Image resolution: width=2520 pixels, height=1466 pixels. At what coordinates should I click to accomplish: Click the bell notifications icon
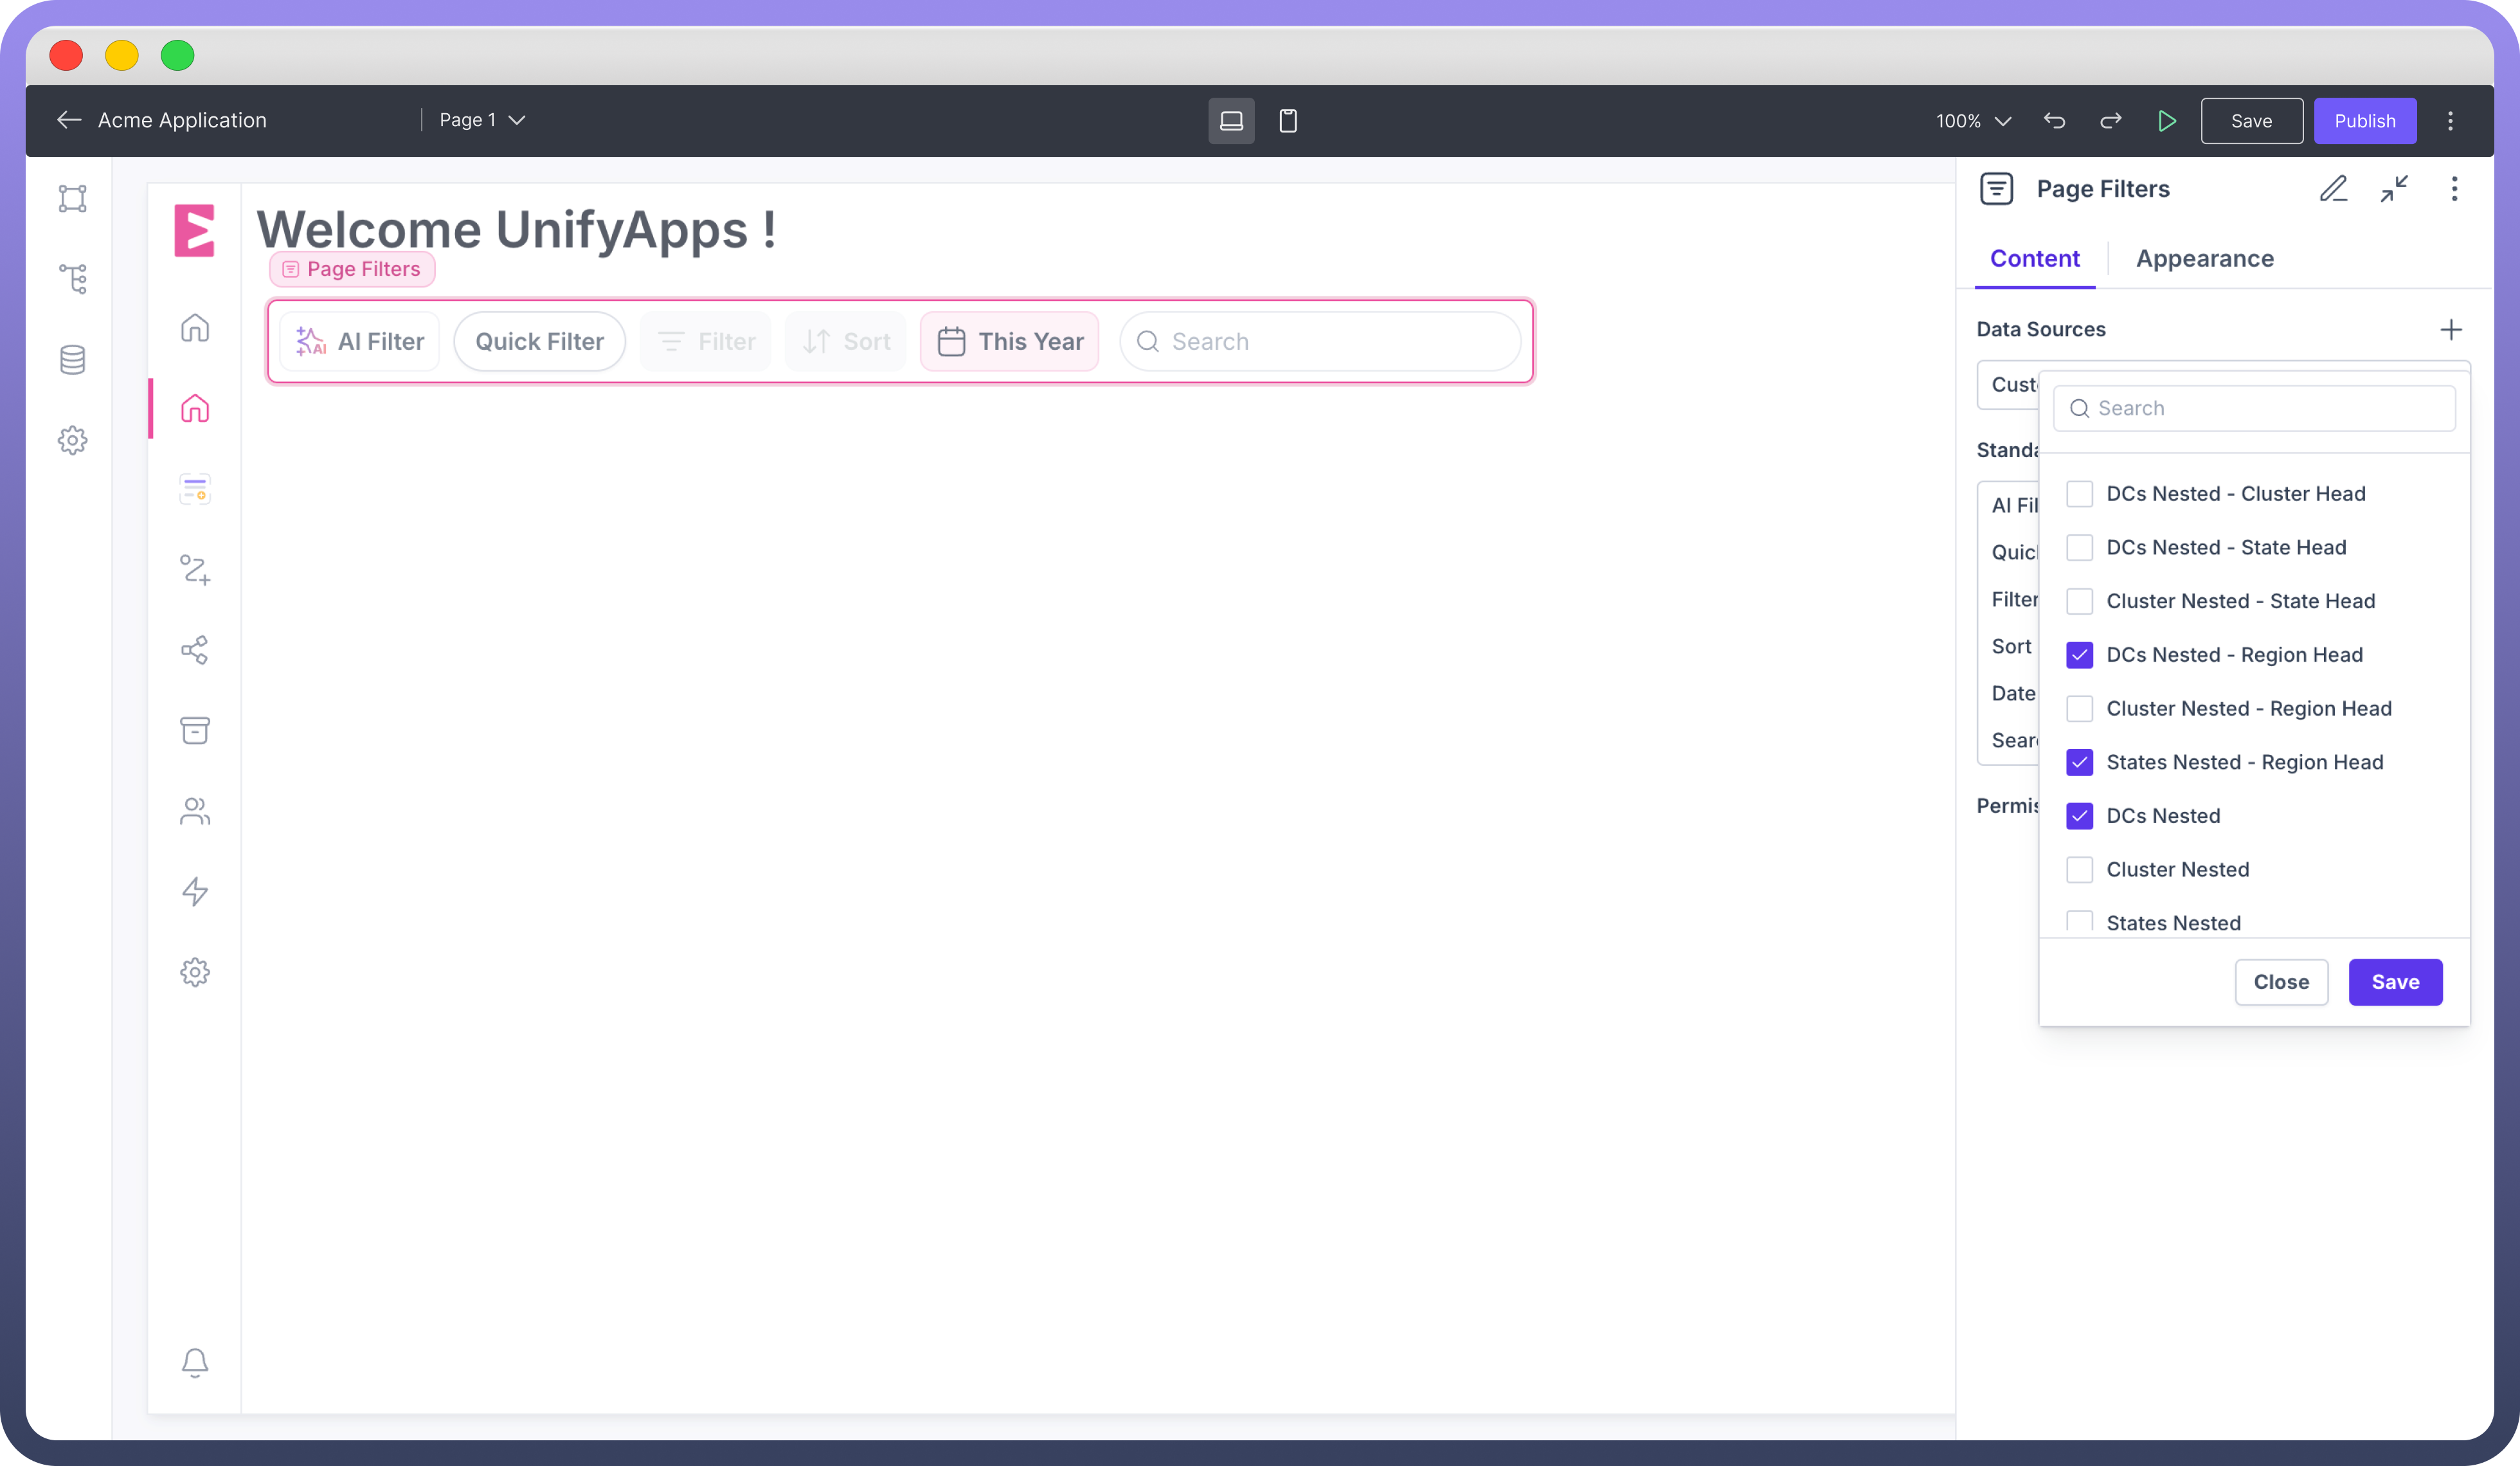click(x=195, y=1362)
